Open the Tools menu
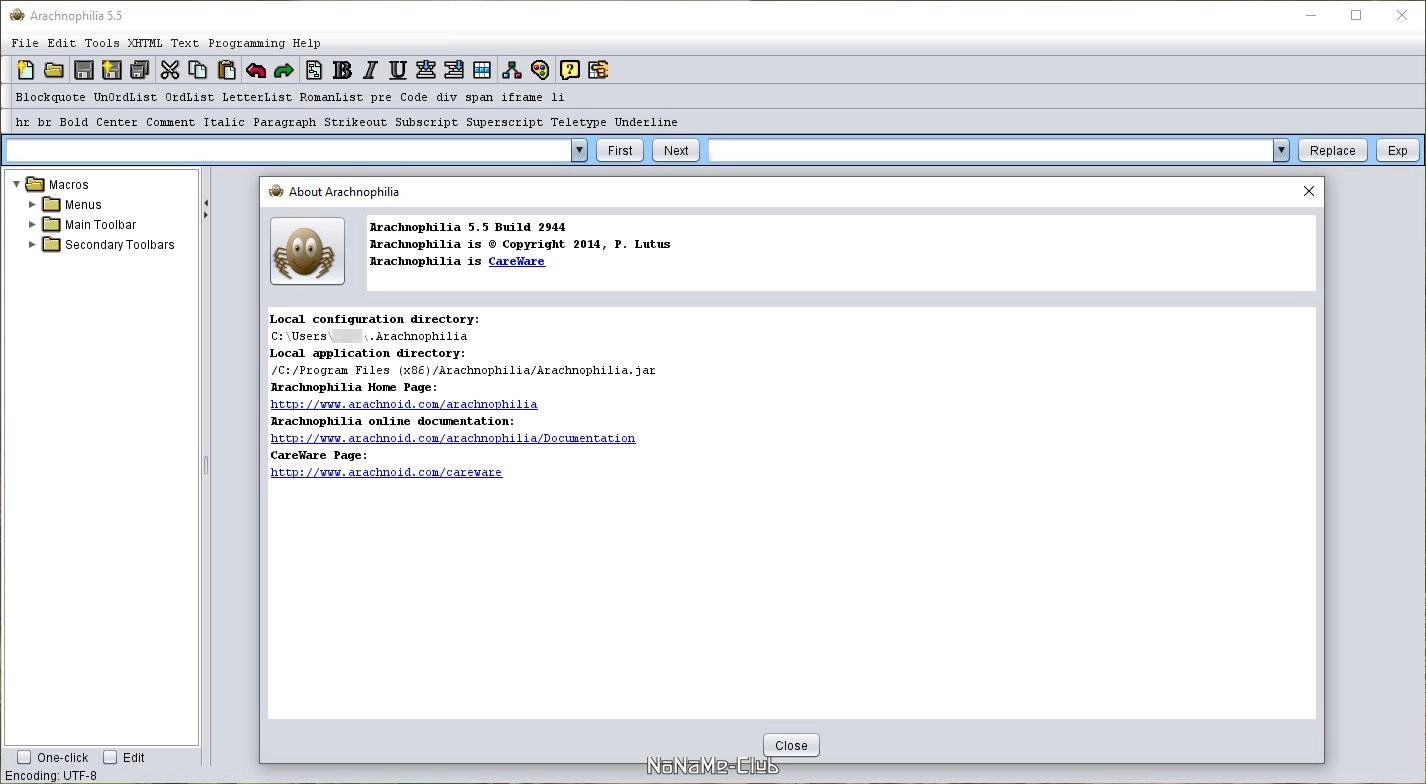Viewport: 1426px width, 784px height. [x=102, y=43]
